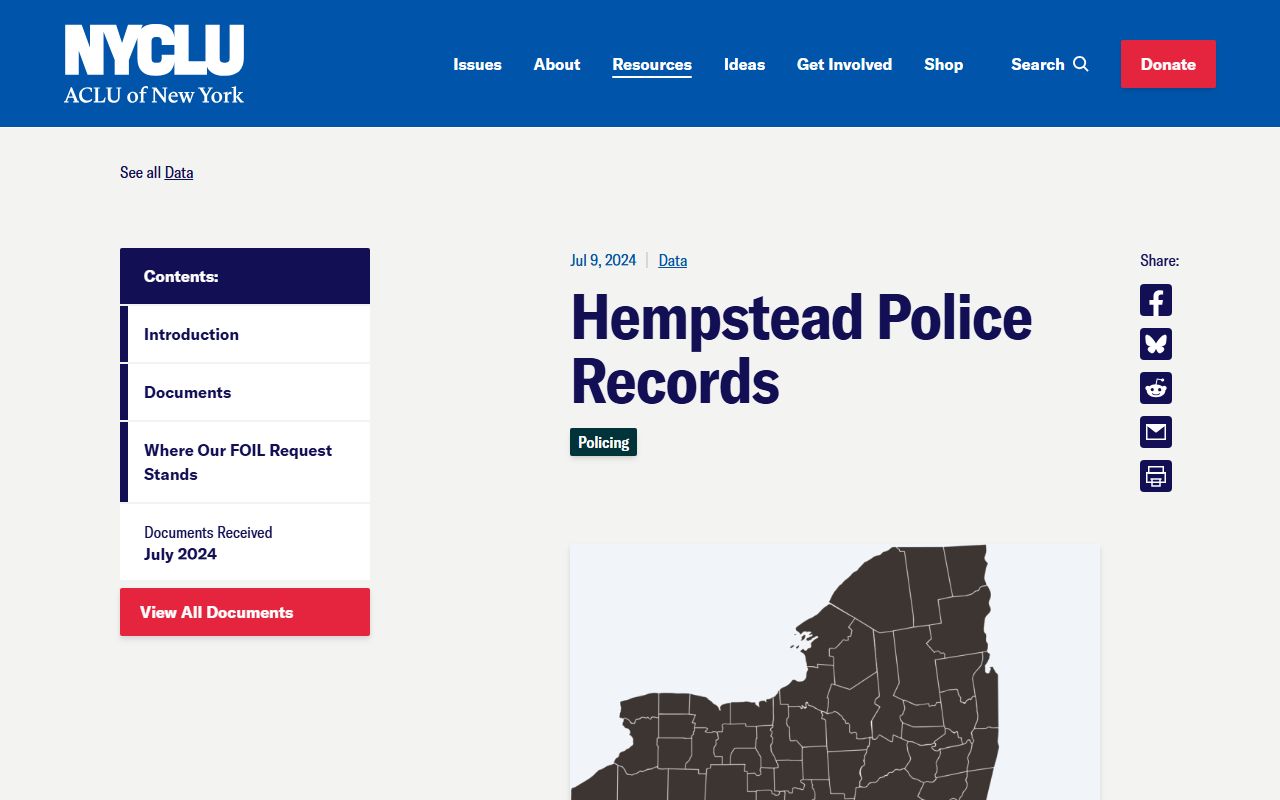
Task: Share this page via email
Action: [1156, 432]
